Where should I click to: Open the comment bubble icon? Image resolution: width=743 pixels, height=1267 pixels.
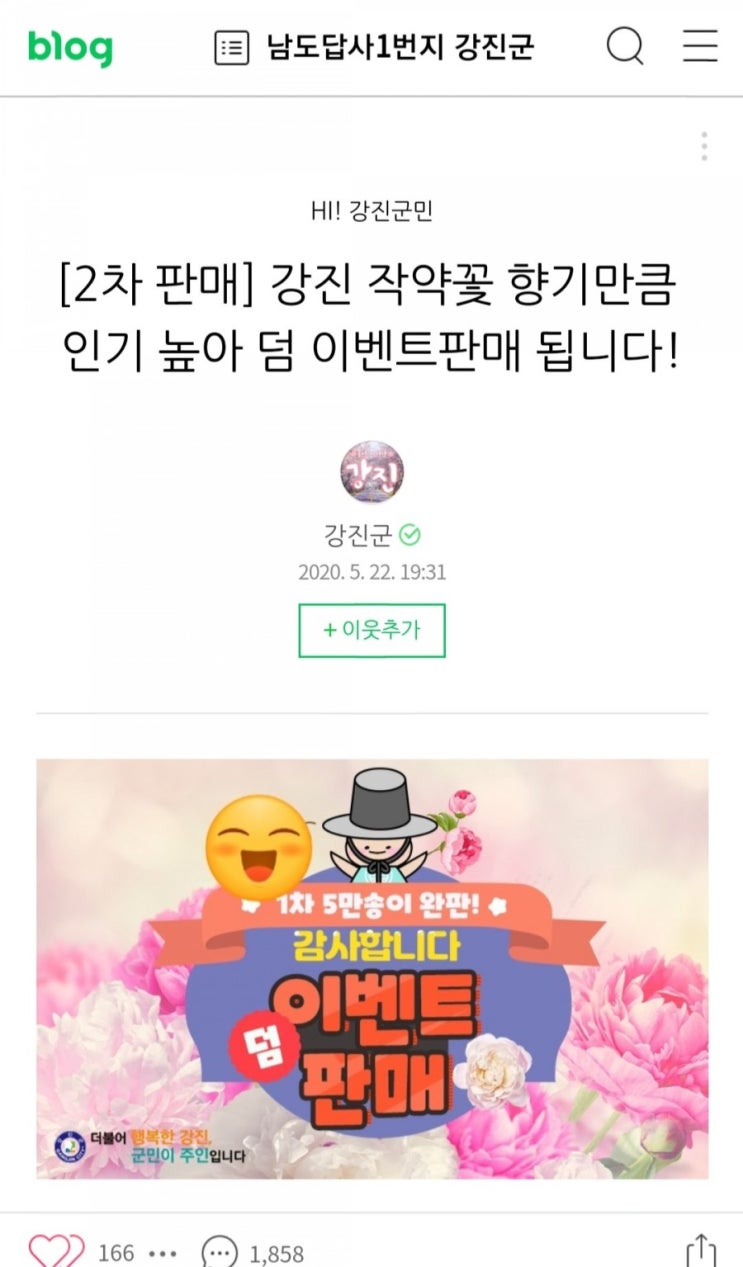pos(220,1253)
